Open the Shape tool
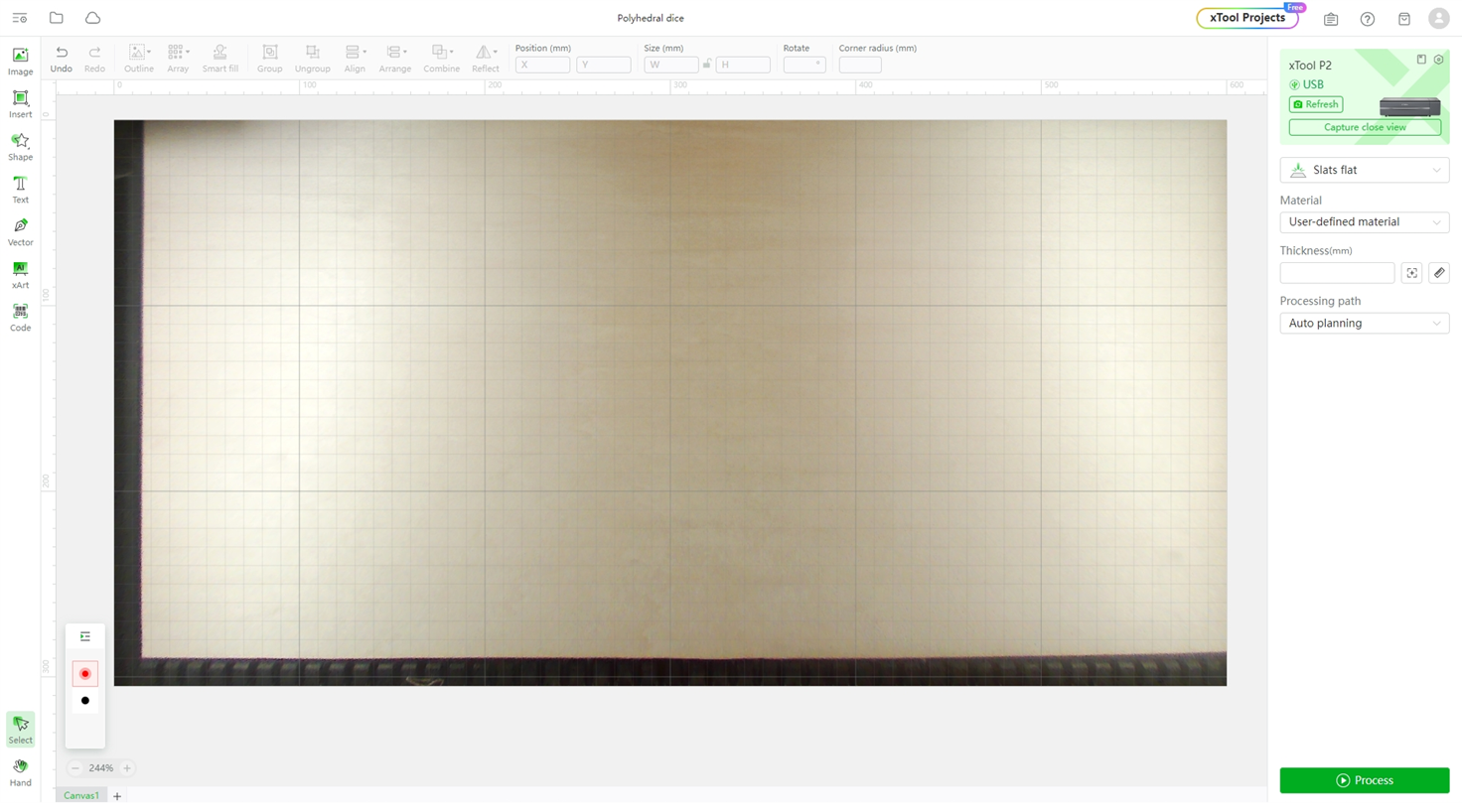Image resolution: width=1462 pixels, height=803 pixels. coord(20,147)
